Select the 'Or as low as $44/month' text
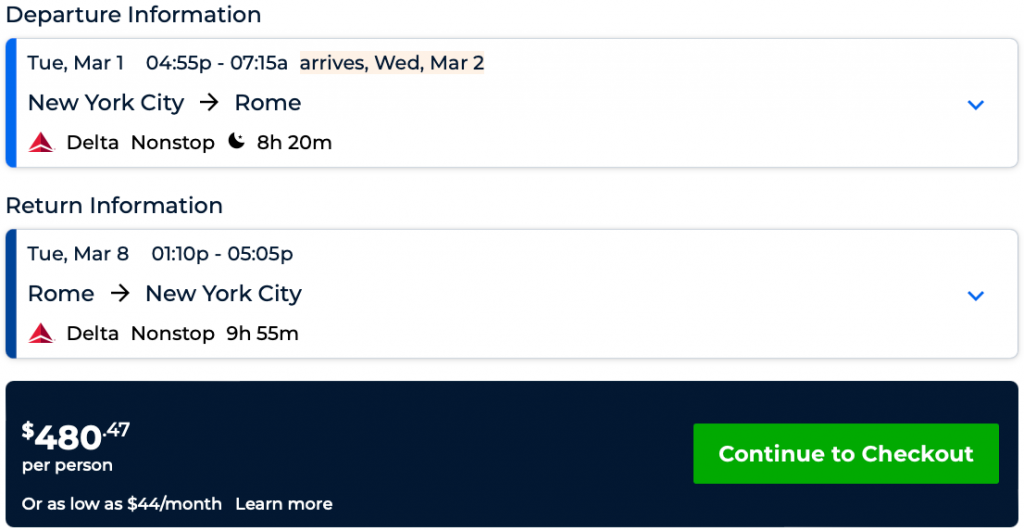 tap(122, 504)
